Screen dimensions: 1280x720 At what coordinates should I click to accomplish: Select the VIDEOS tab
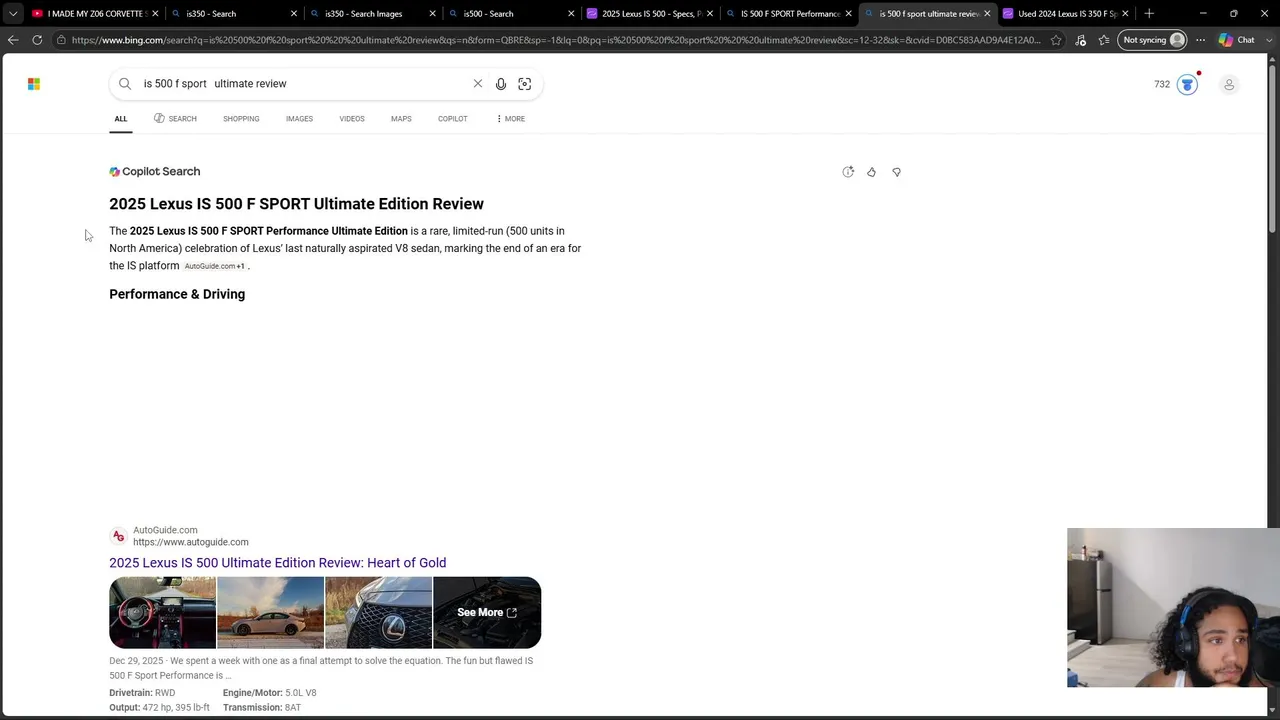(x=352, y=119)
